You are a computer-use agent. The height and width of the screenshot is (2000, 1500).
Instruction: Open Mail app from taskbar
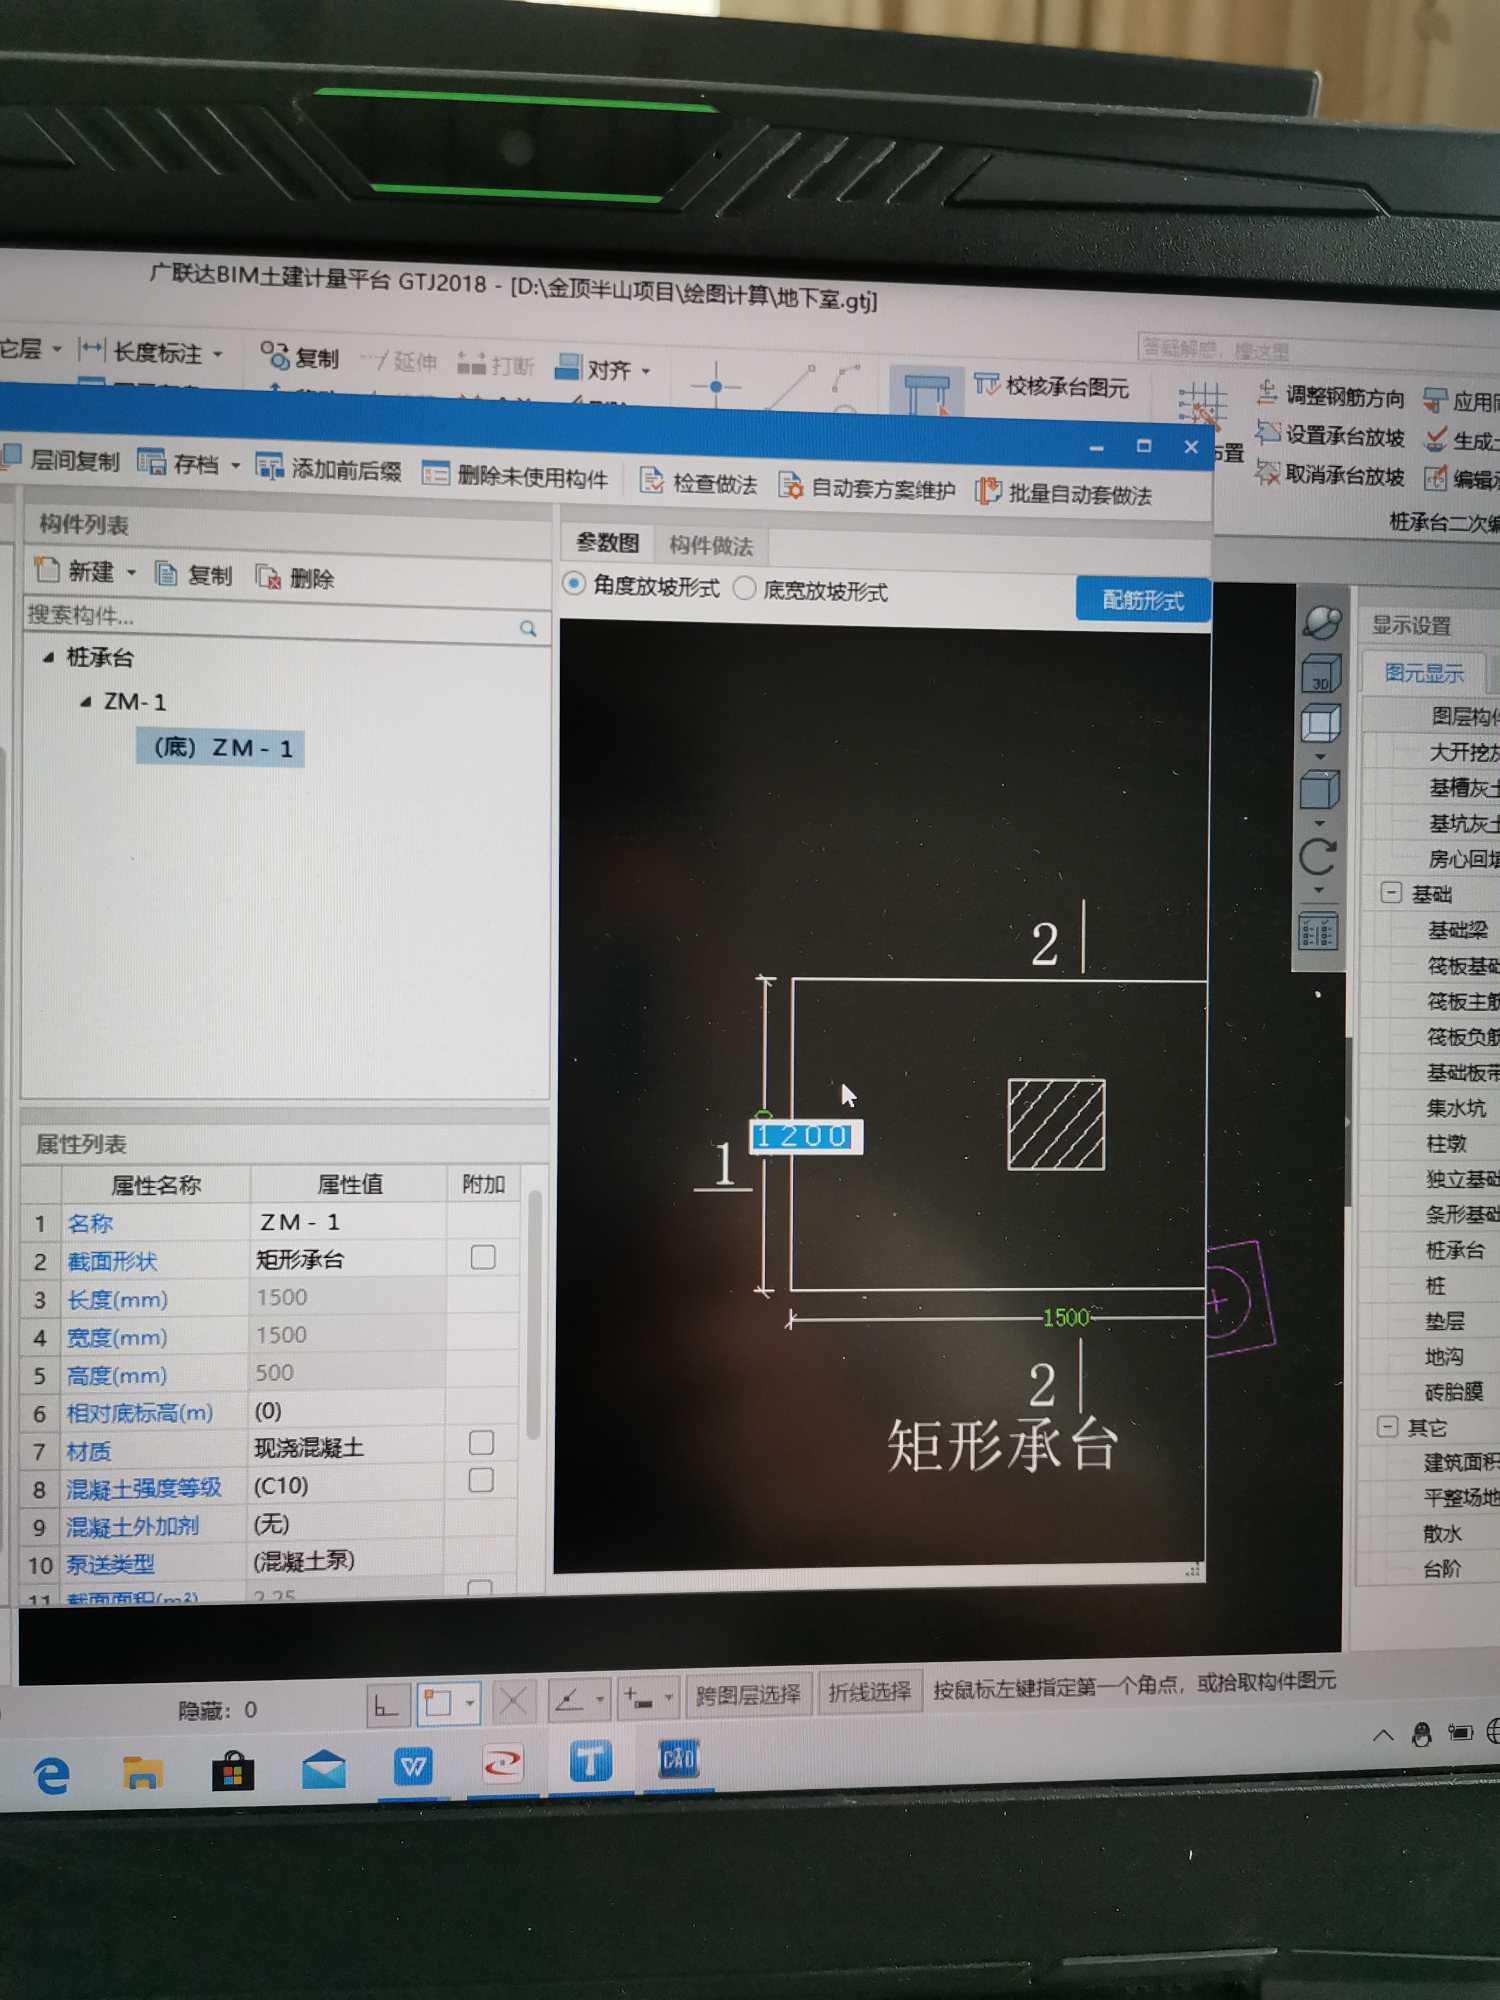[324, 1770]
